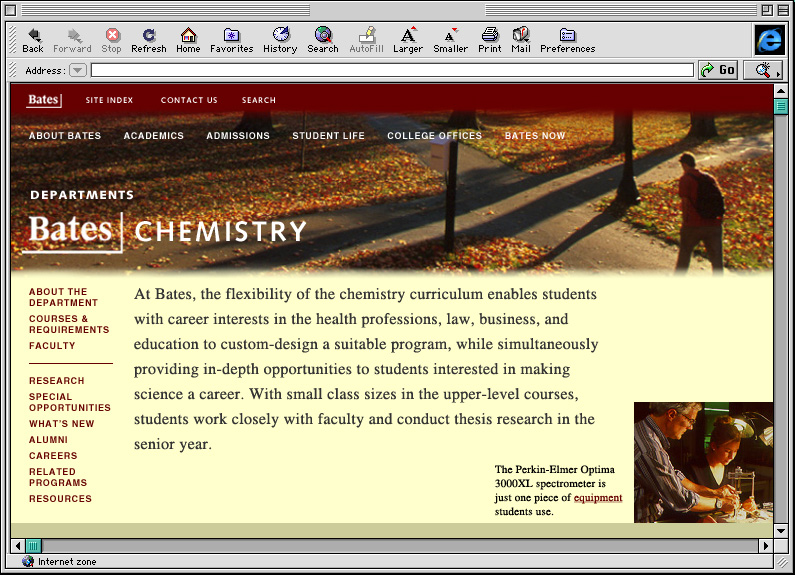Select ADMISSIONS navigation item
Screen dimensions: 795x575
click(238, 135)
